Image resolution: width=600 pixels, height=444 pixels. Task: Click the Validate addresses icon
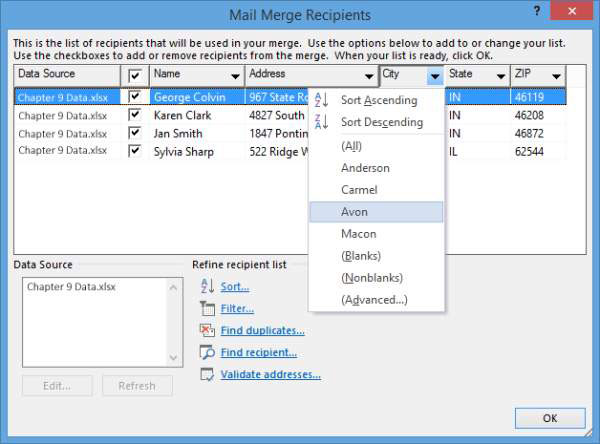207,374
